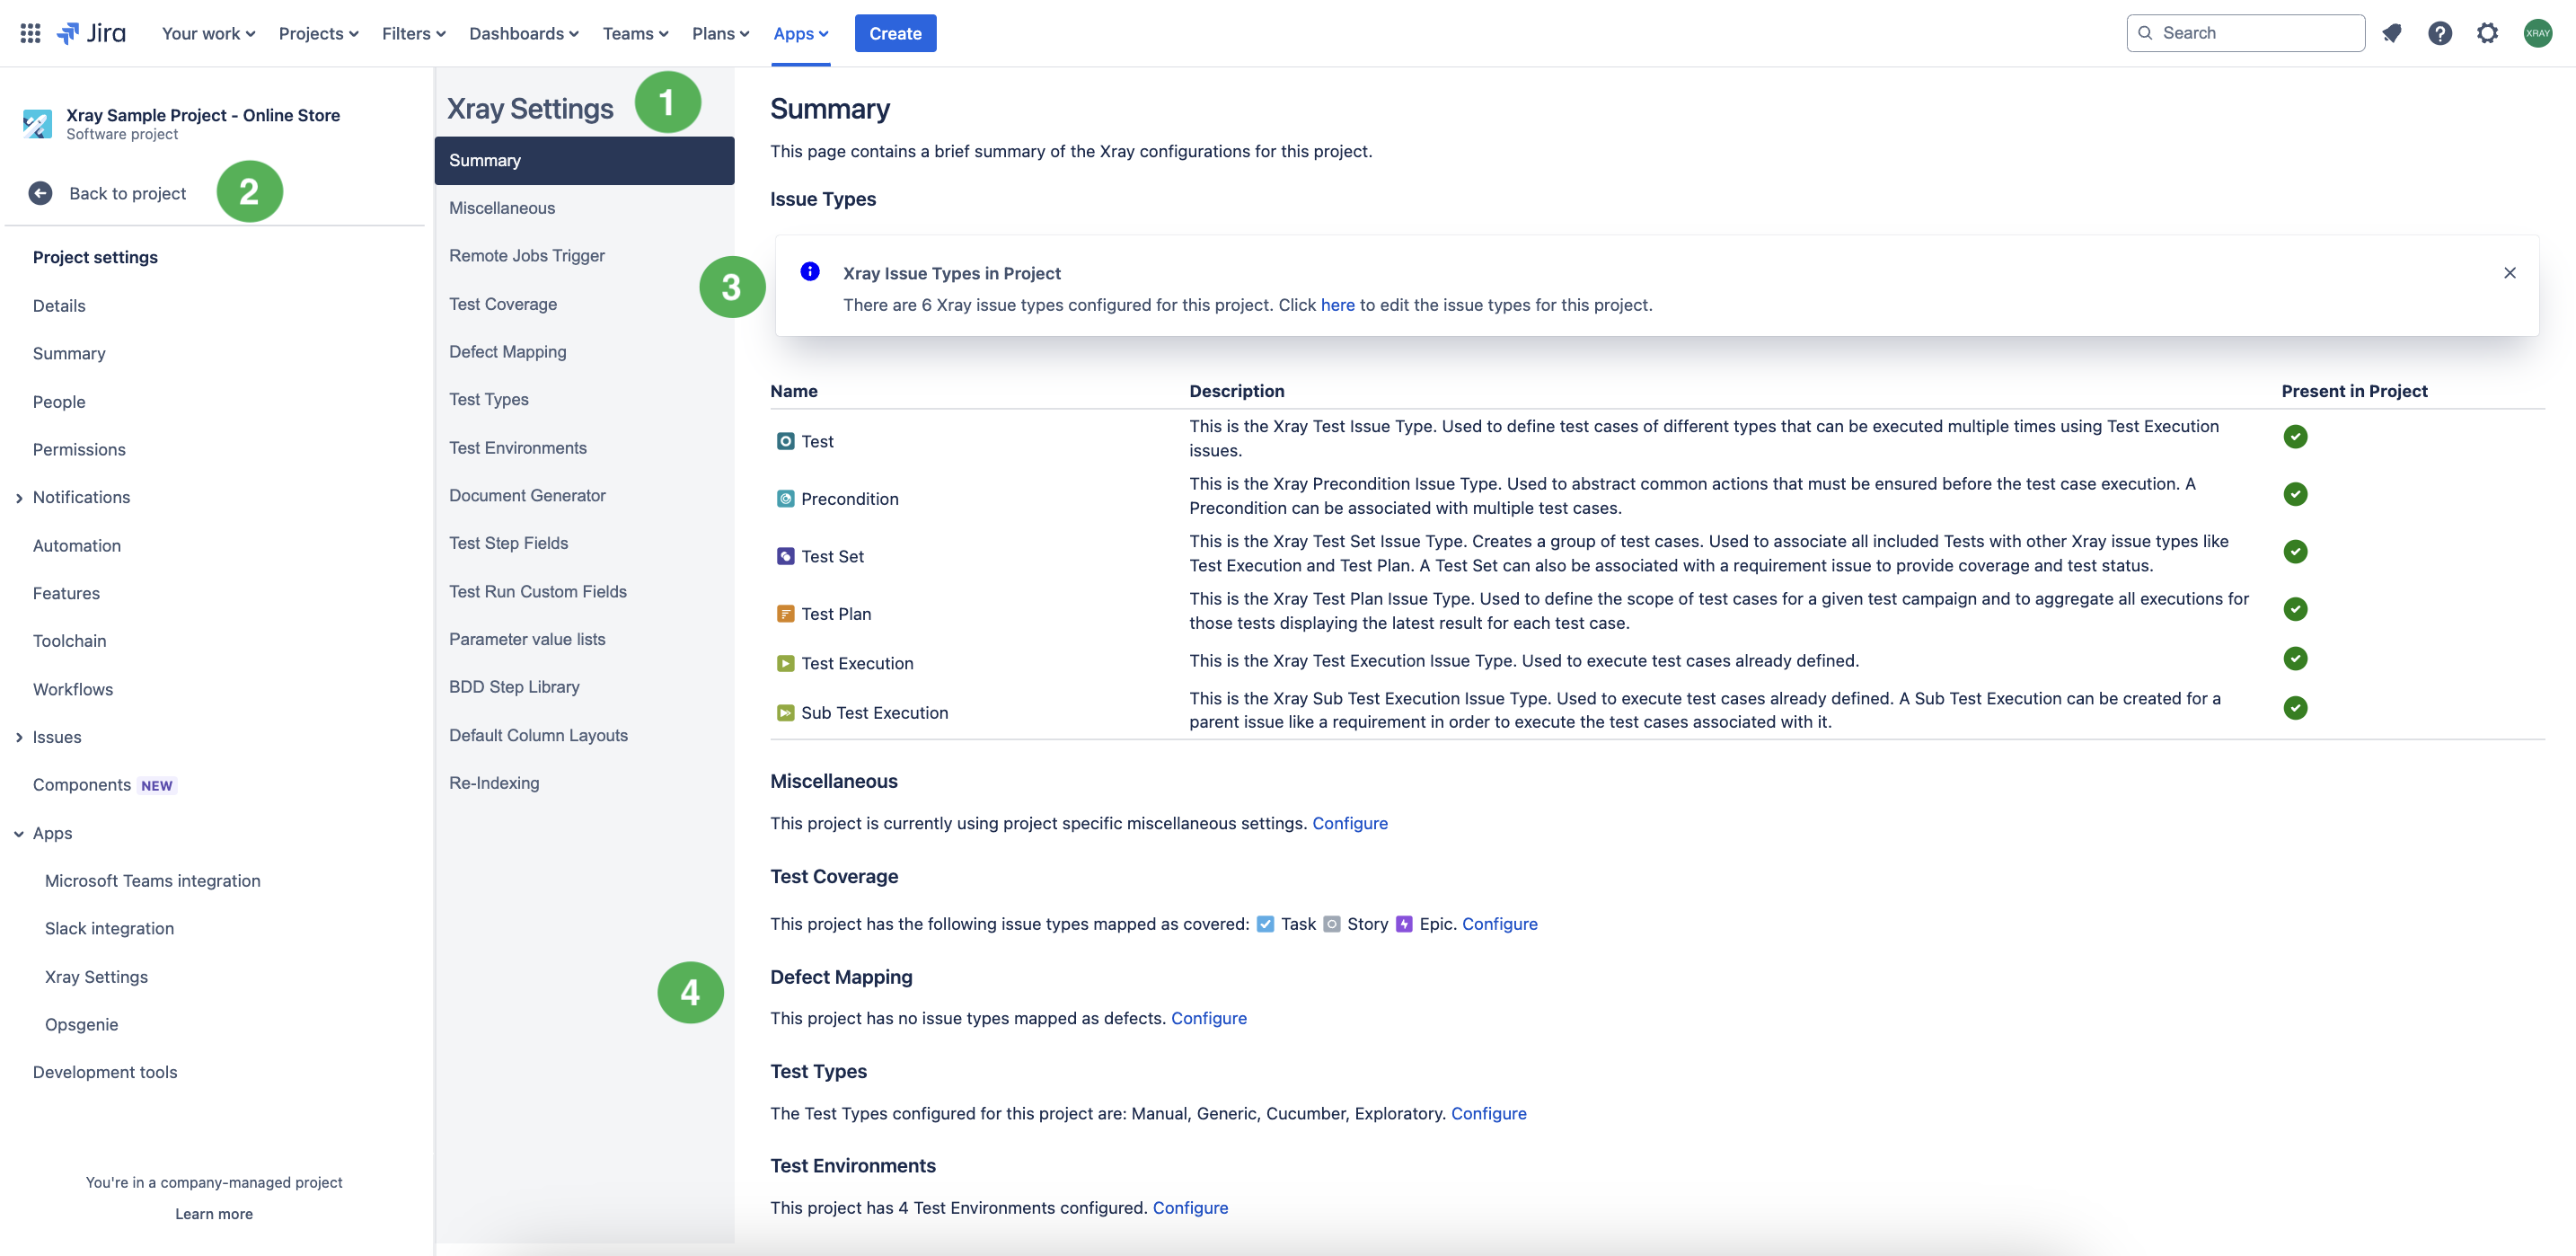
Task: Open Remote Jobs Trigger settings
Action: (x=584, y=255)
